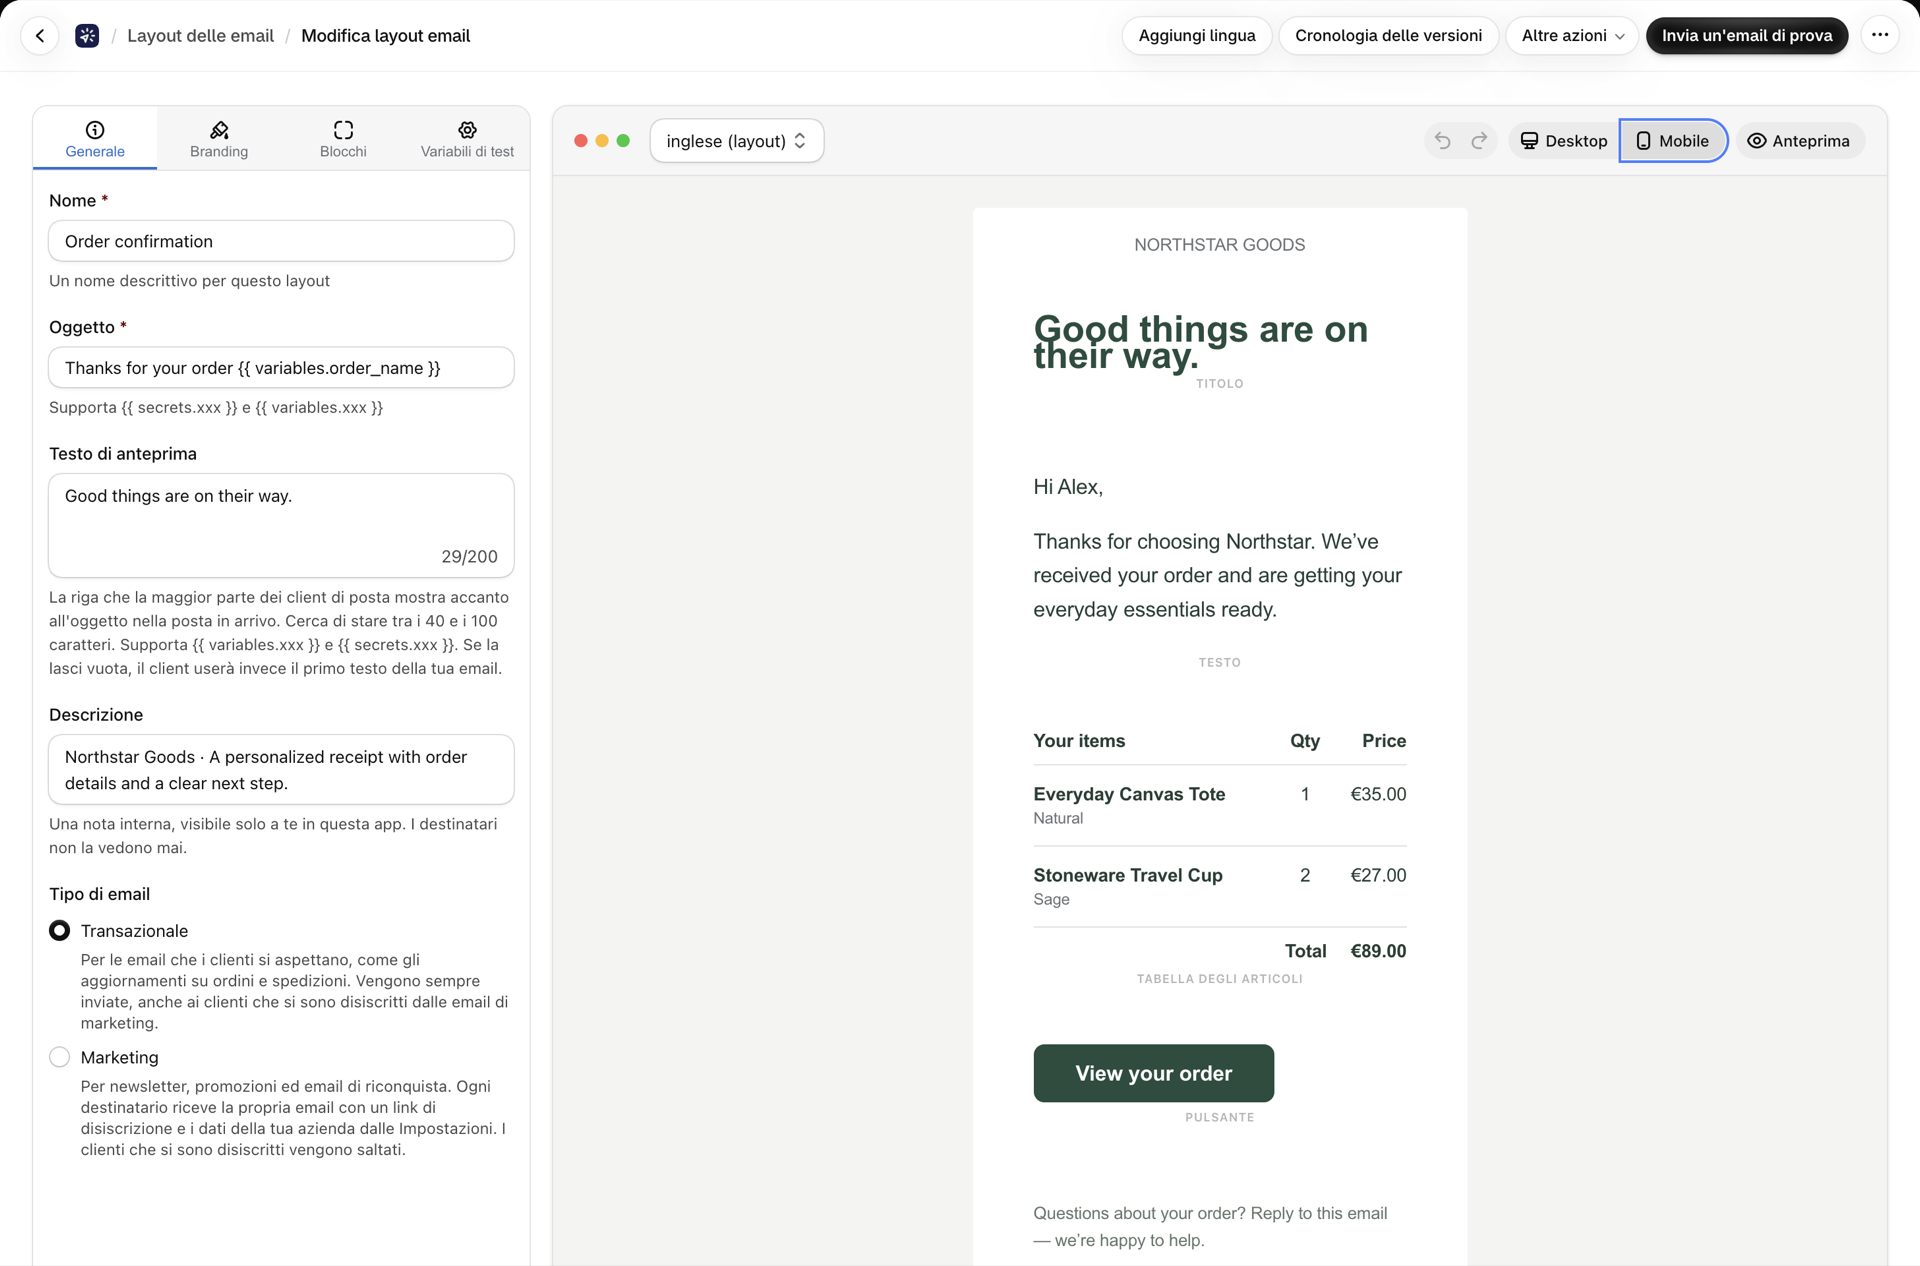Screen dimensions: 1920x1266
Task: Click the Testo di anteprima textarea
Action: coord(281,525)
